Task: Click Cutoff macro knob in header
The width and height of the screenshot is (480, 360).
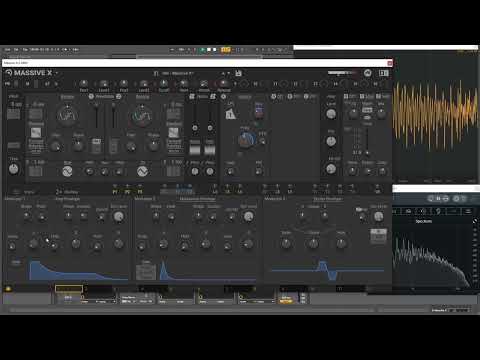Action: point(164,83)
